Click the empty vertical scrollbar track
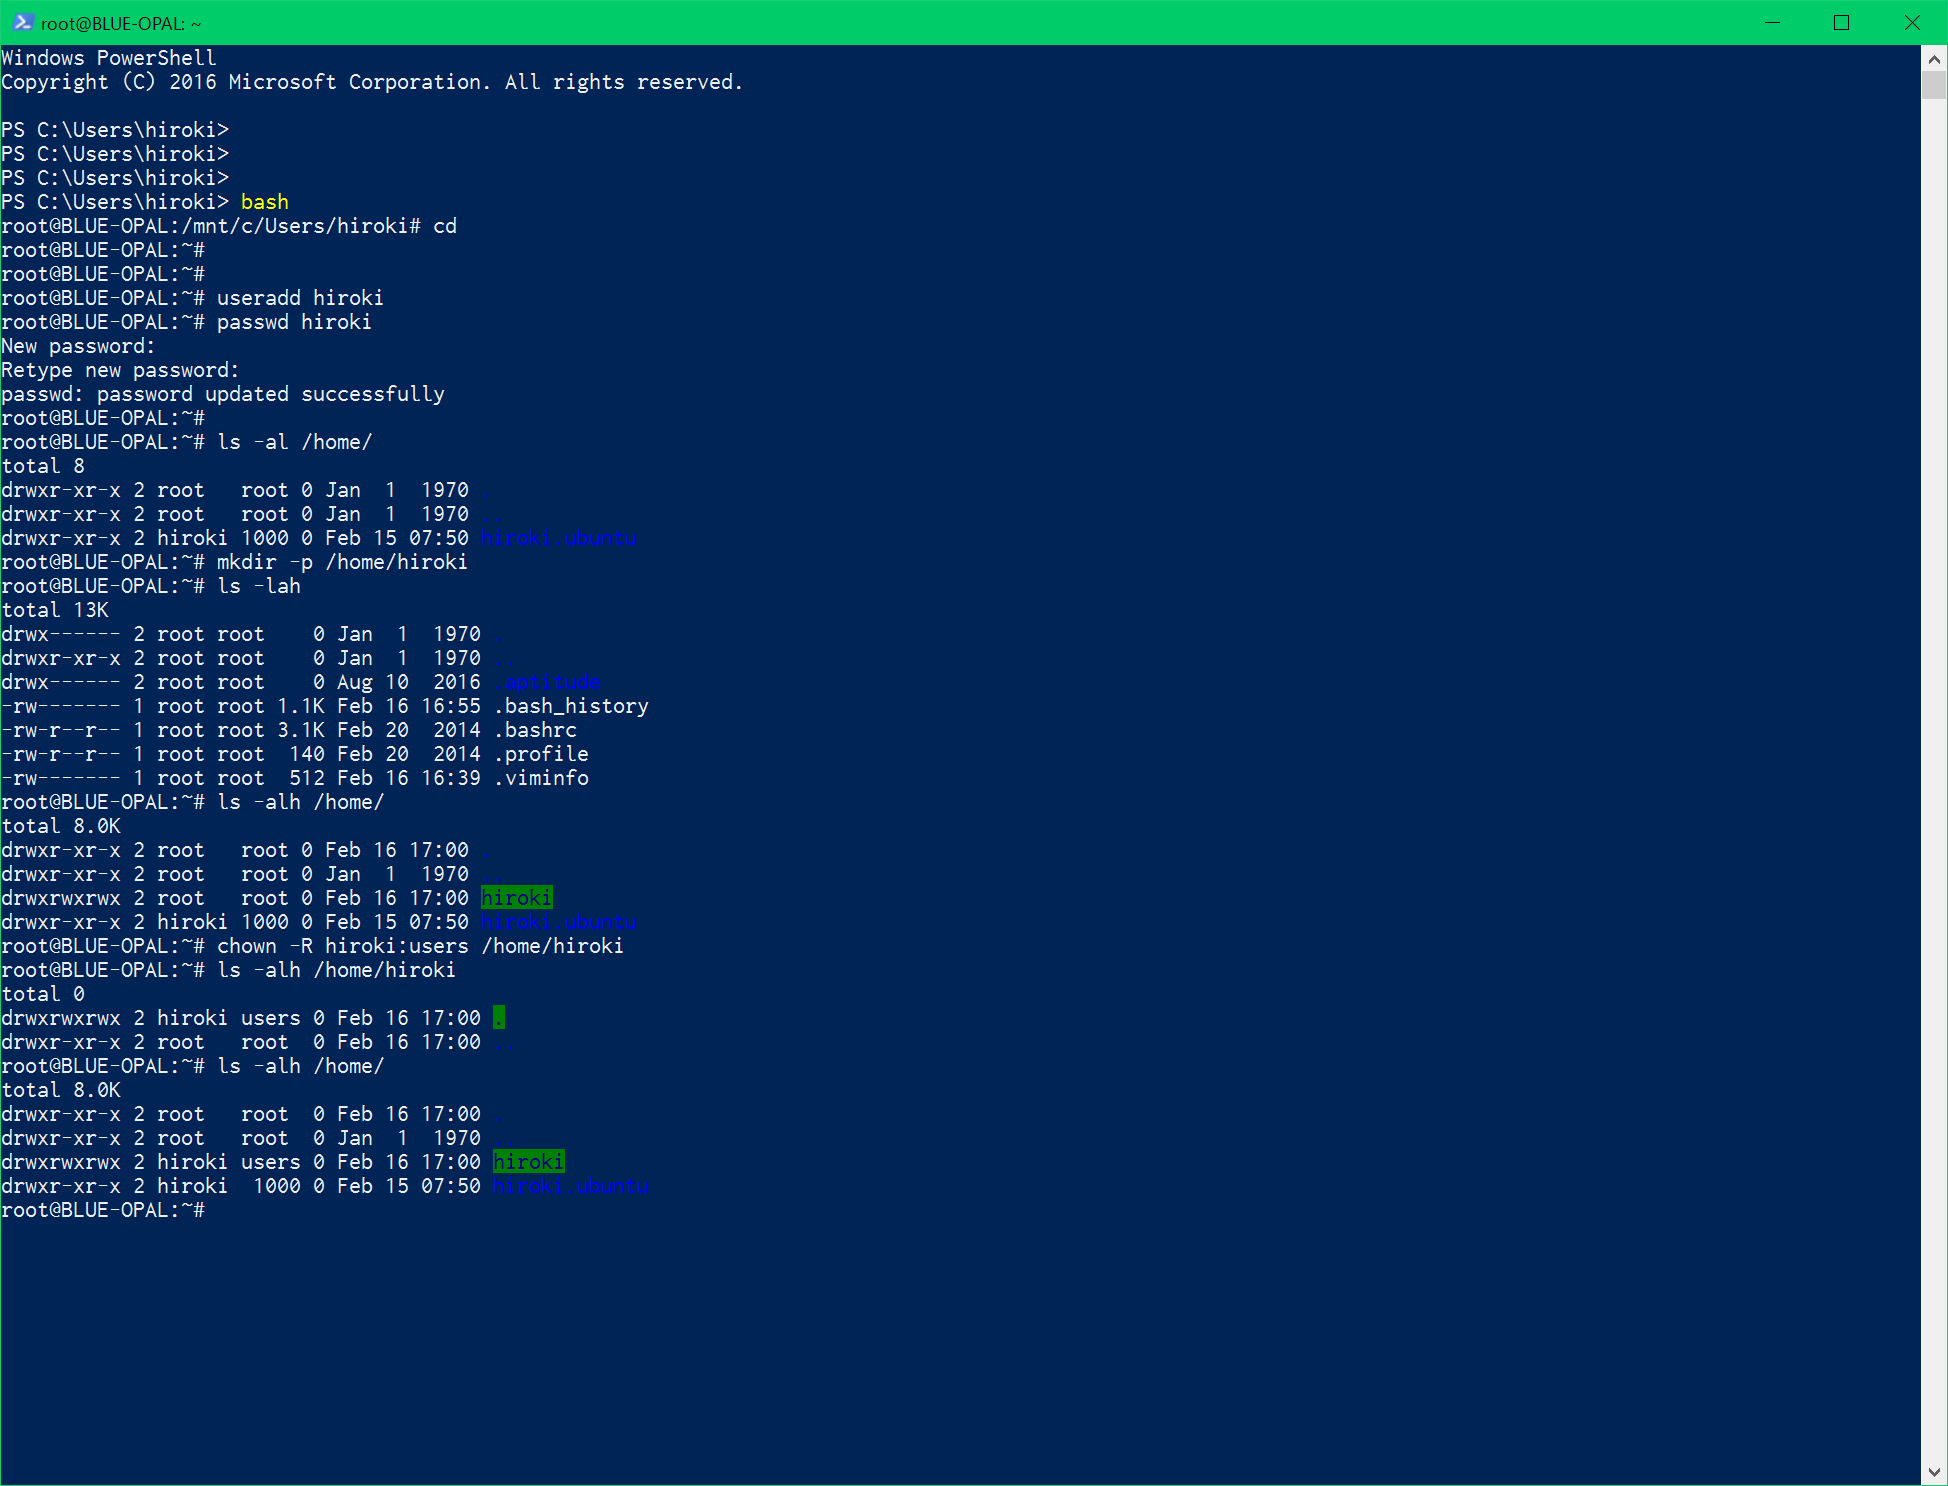 1934,780
